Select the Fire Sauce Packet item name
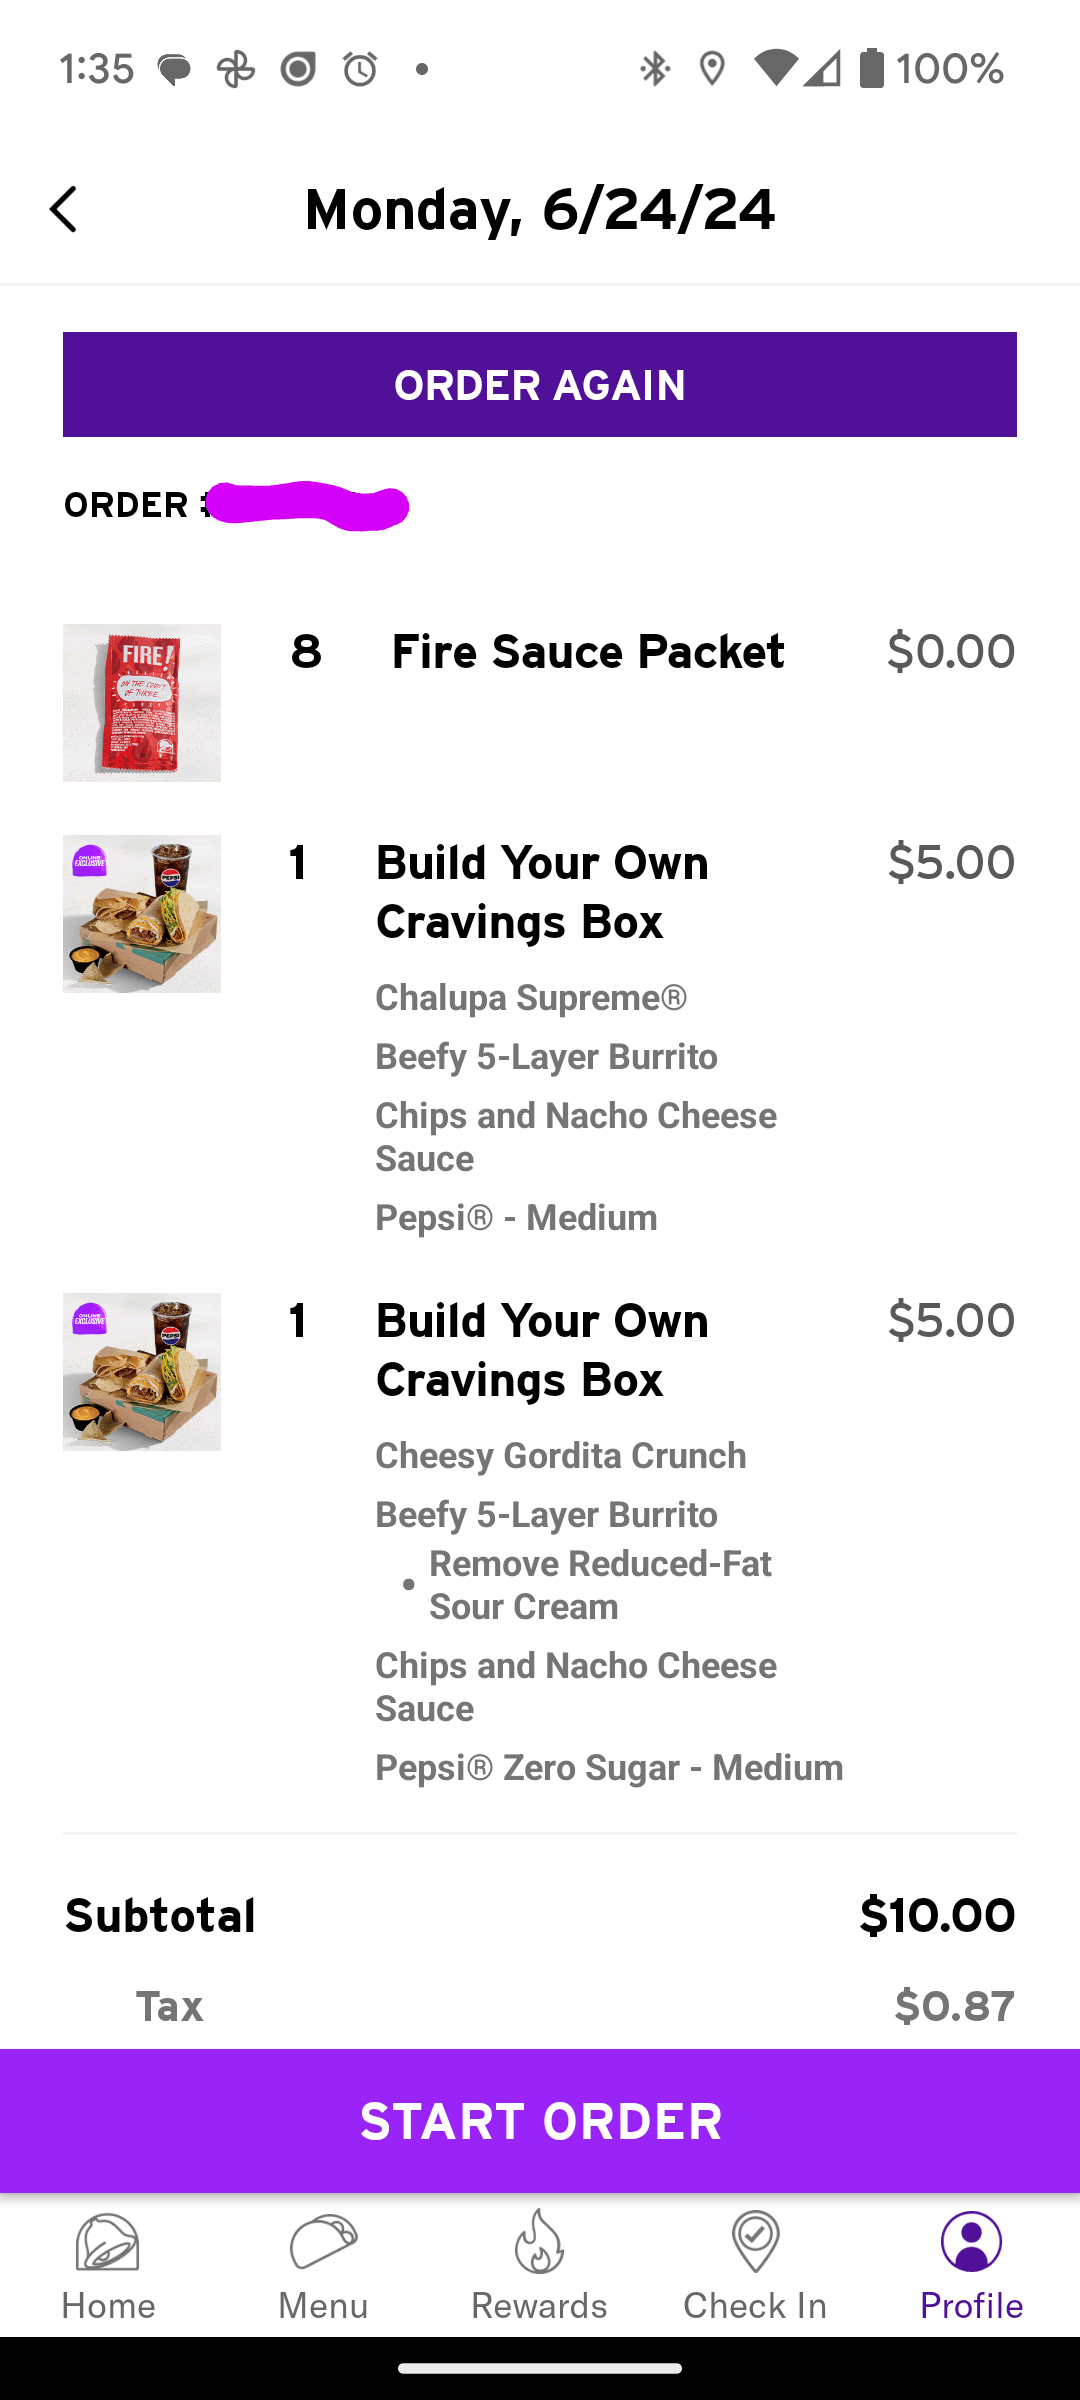The image size is (1080, 2400). click(x=588, y=652)
